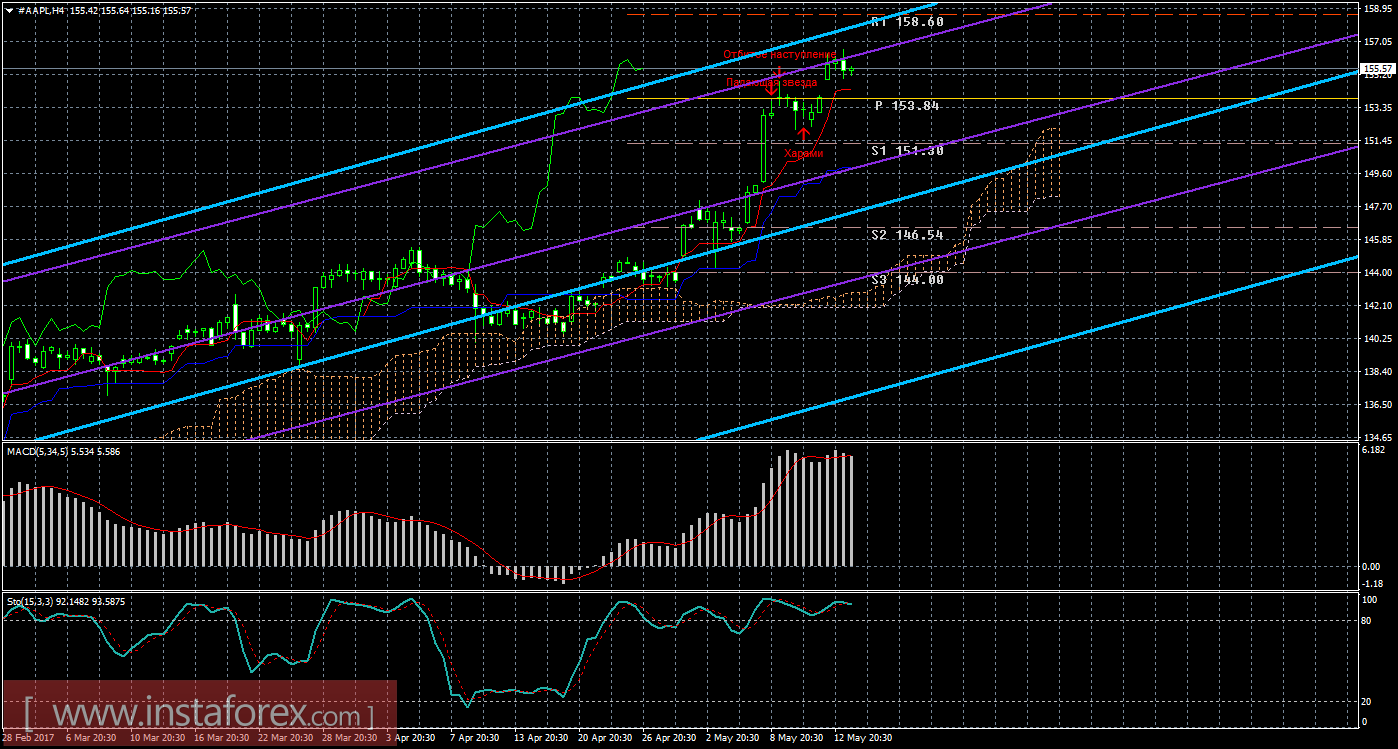
Task: Click the red down arrow at Падающая звезда
Action: coord(773,87)
